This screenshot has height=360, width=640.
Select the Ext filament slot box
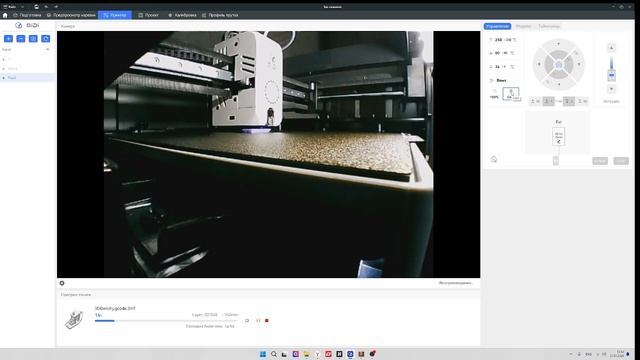coord(559,136)
